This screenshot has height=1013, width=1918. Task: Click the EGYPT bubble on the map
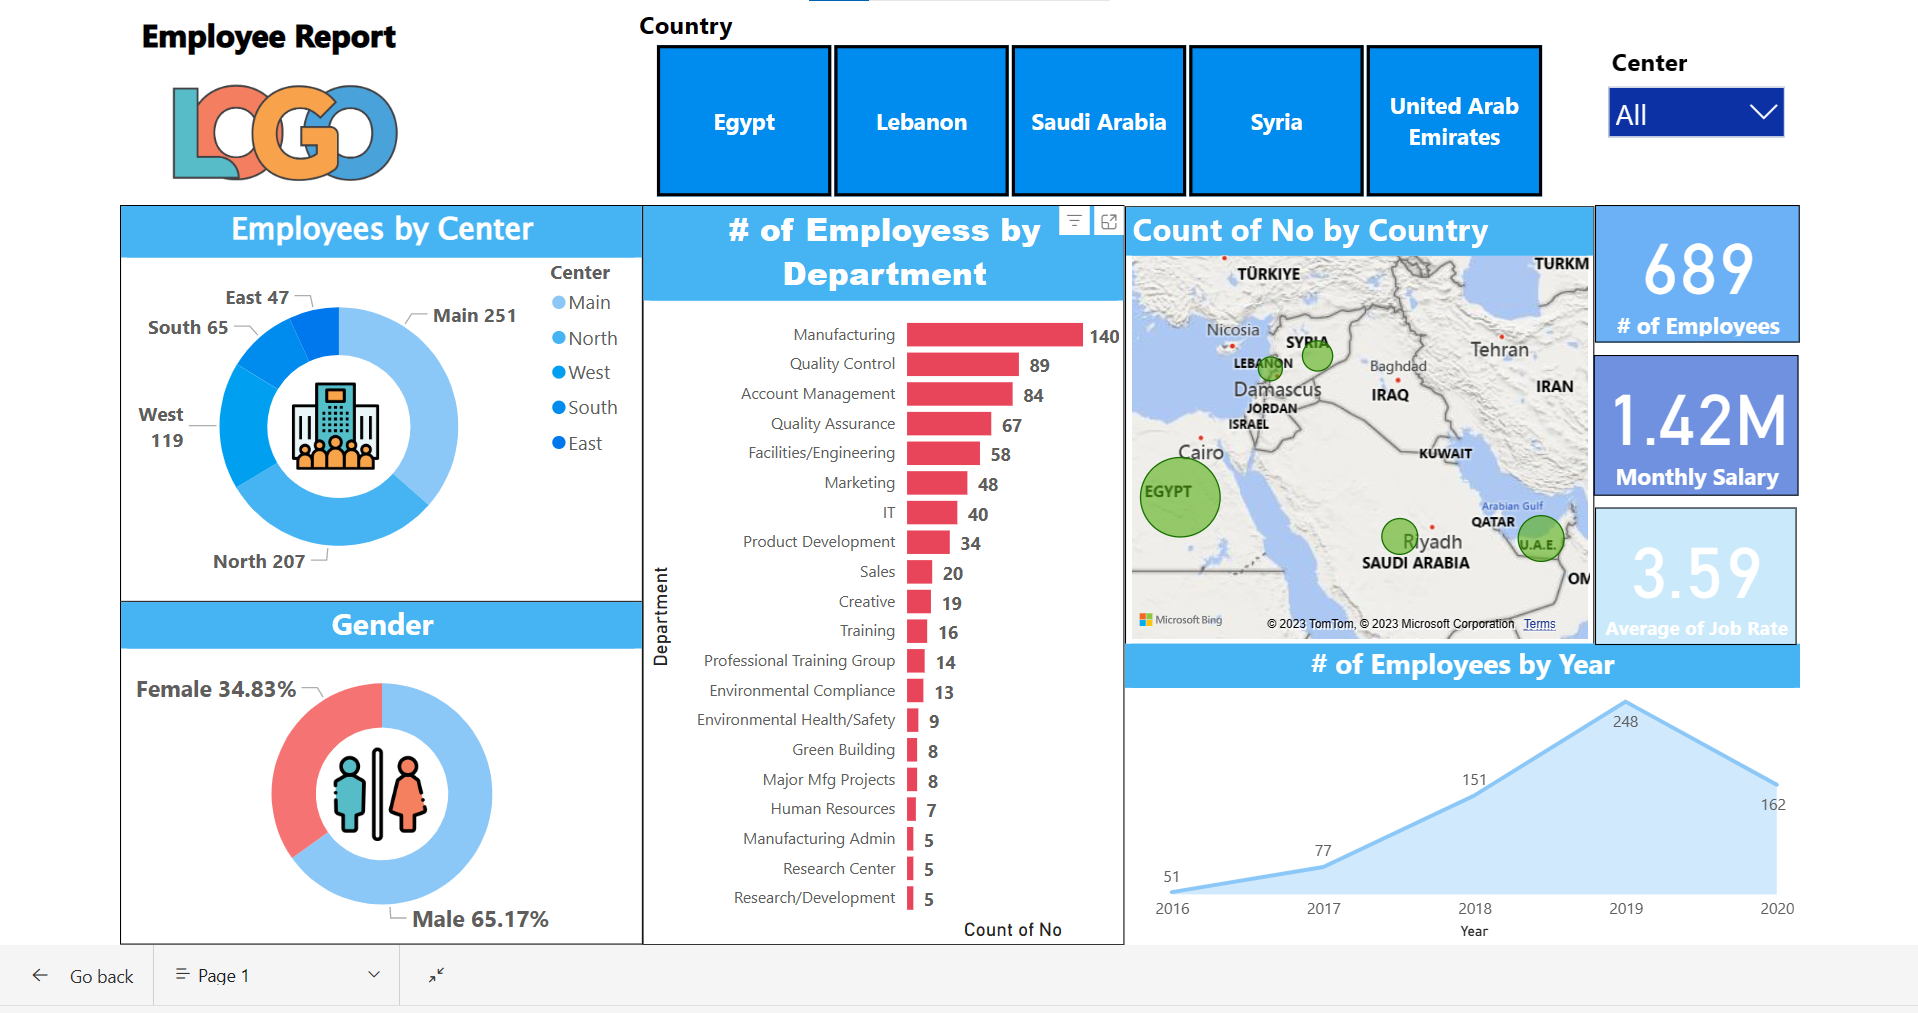pyautogui.click(x=1180, y=497)
